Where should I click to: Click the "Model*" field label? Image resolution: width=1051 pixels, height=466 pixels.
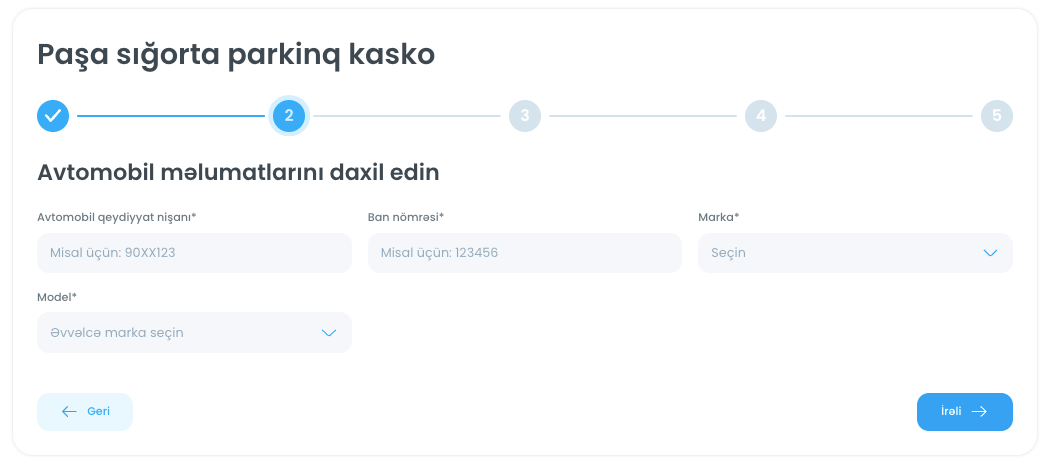[x=57, y=297]
